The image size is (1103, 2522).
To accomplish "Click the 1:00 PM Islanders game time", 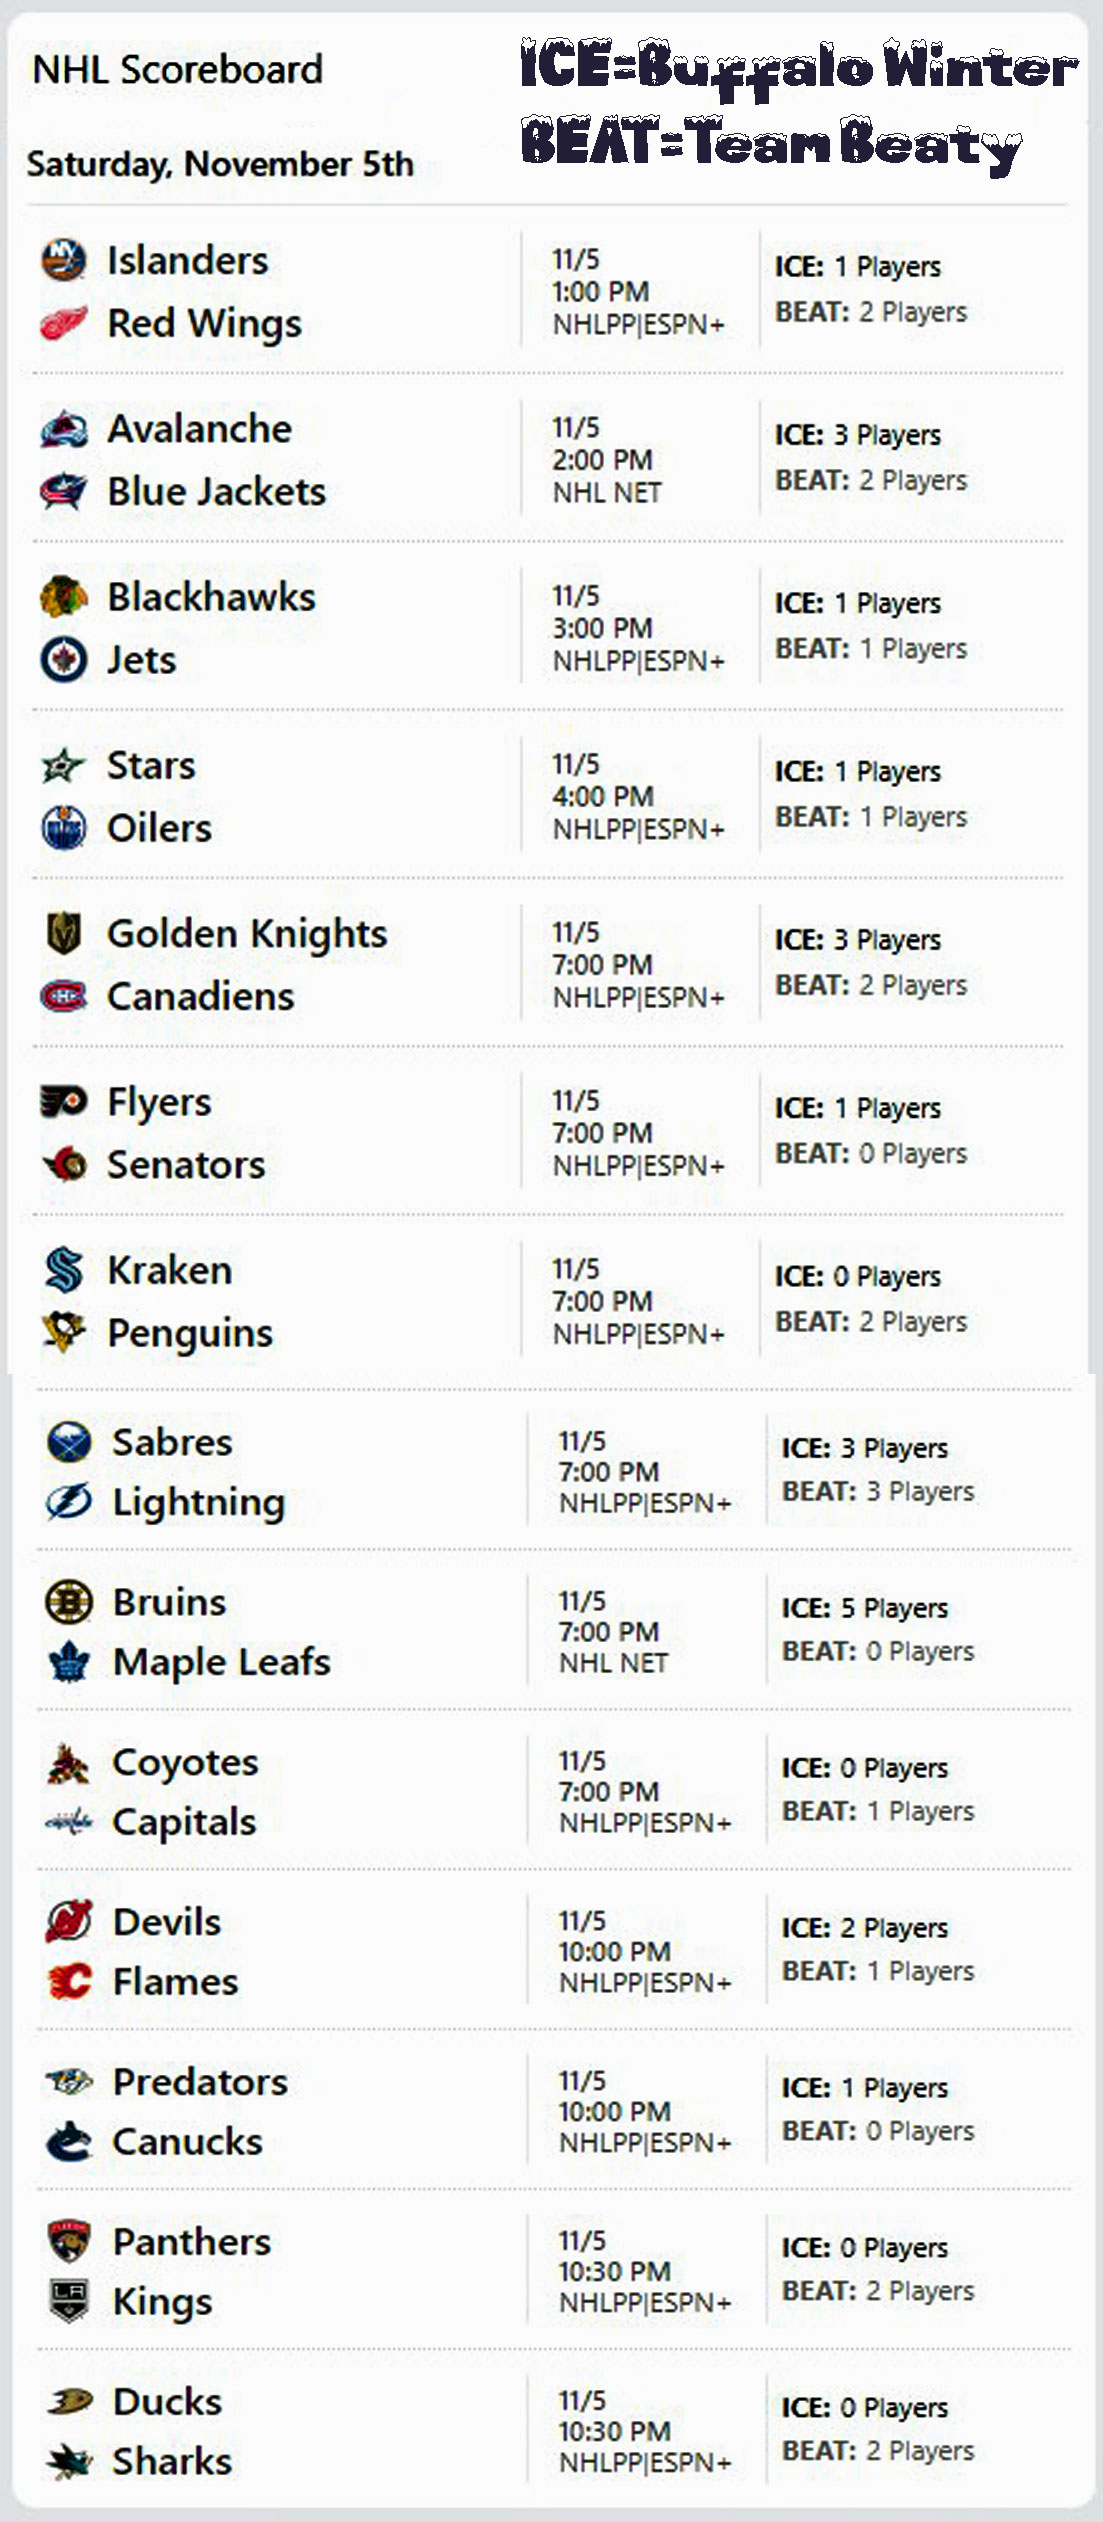I will point(601,292).
